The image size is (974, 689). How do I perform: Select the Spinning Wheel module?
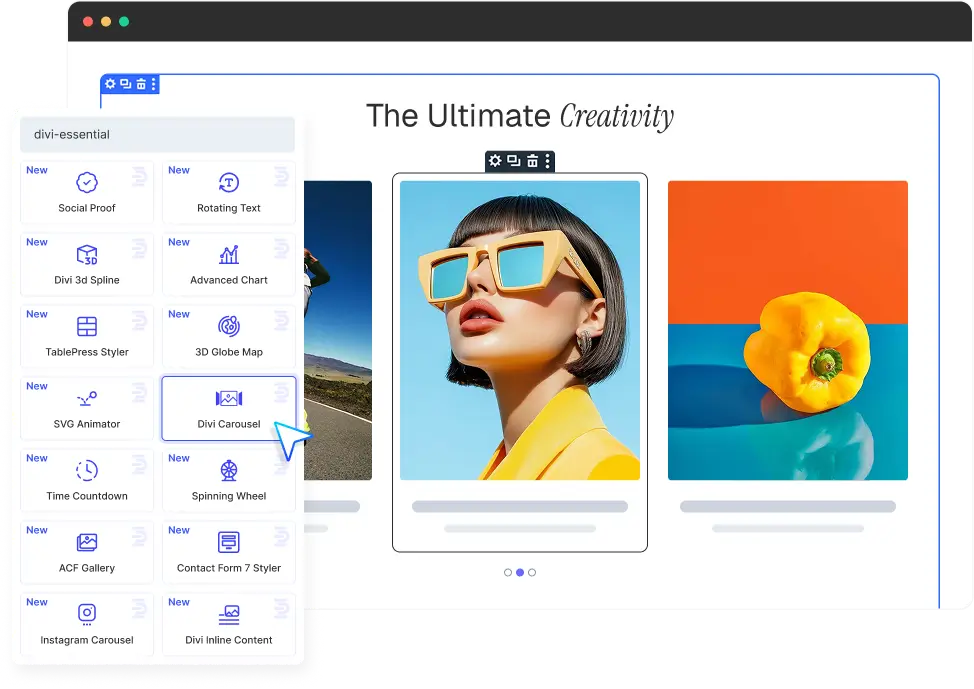pos(228,480)
